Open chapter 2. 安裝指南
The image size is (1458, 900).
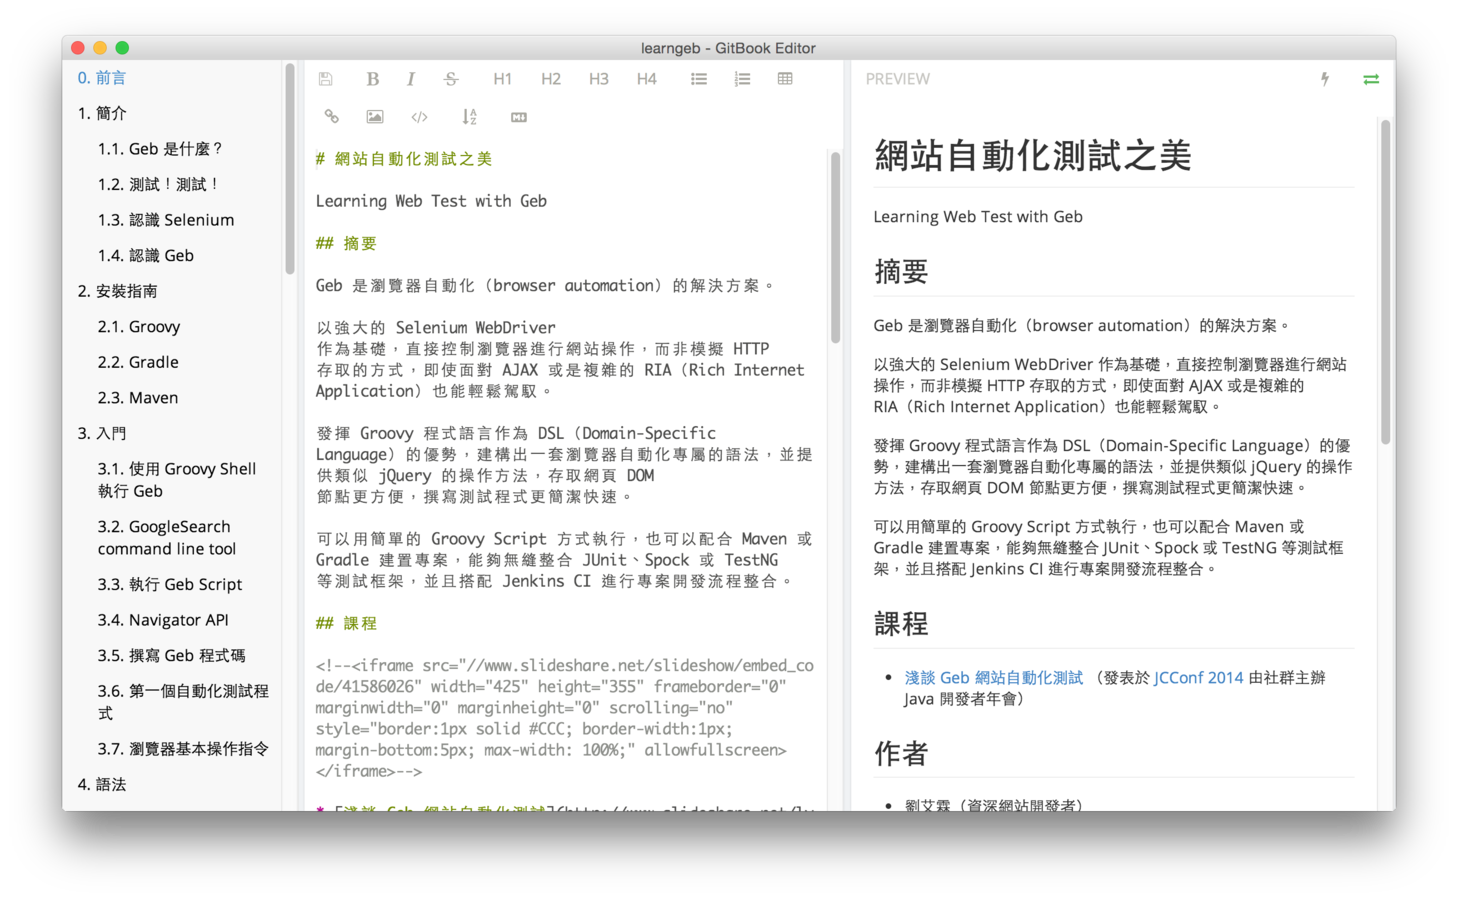point(117,291)
